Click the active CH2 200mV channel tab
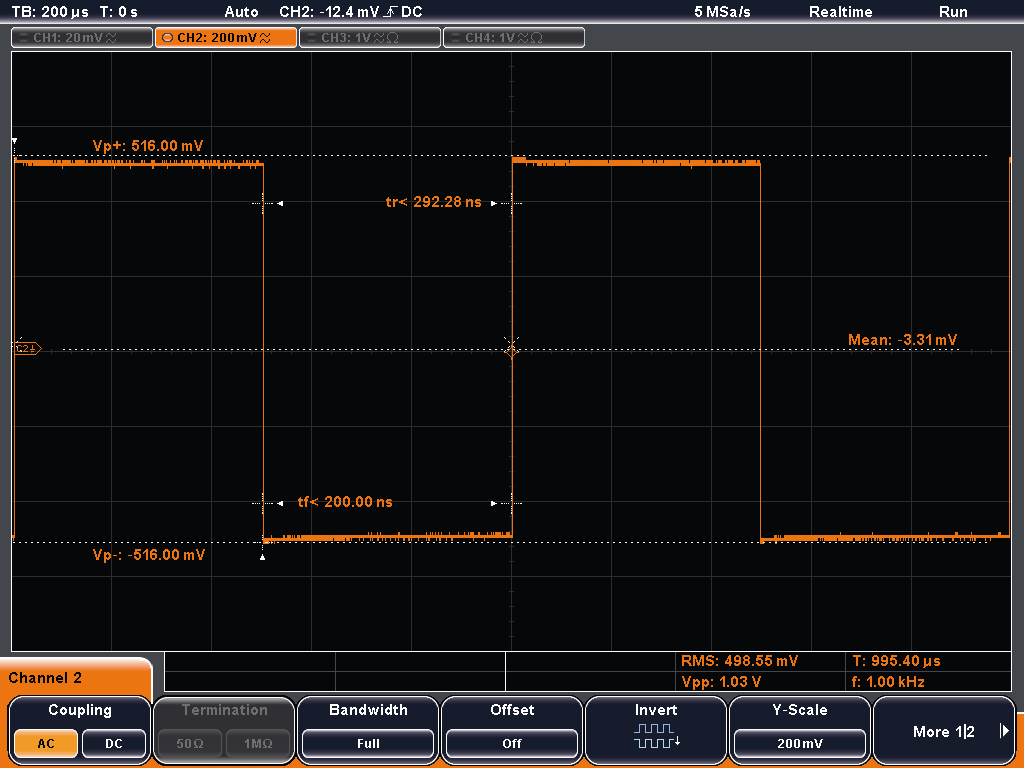The width and height of the screenshot is (1024, 768). pyautogui.click(x=225, y=38)
